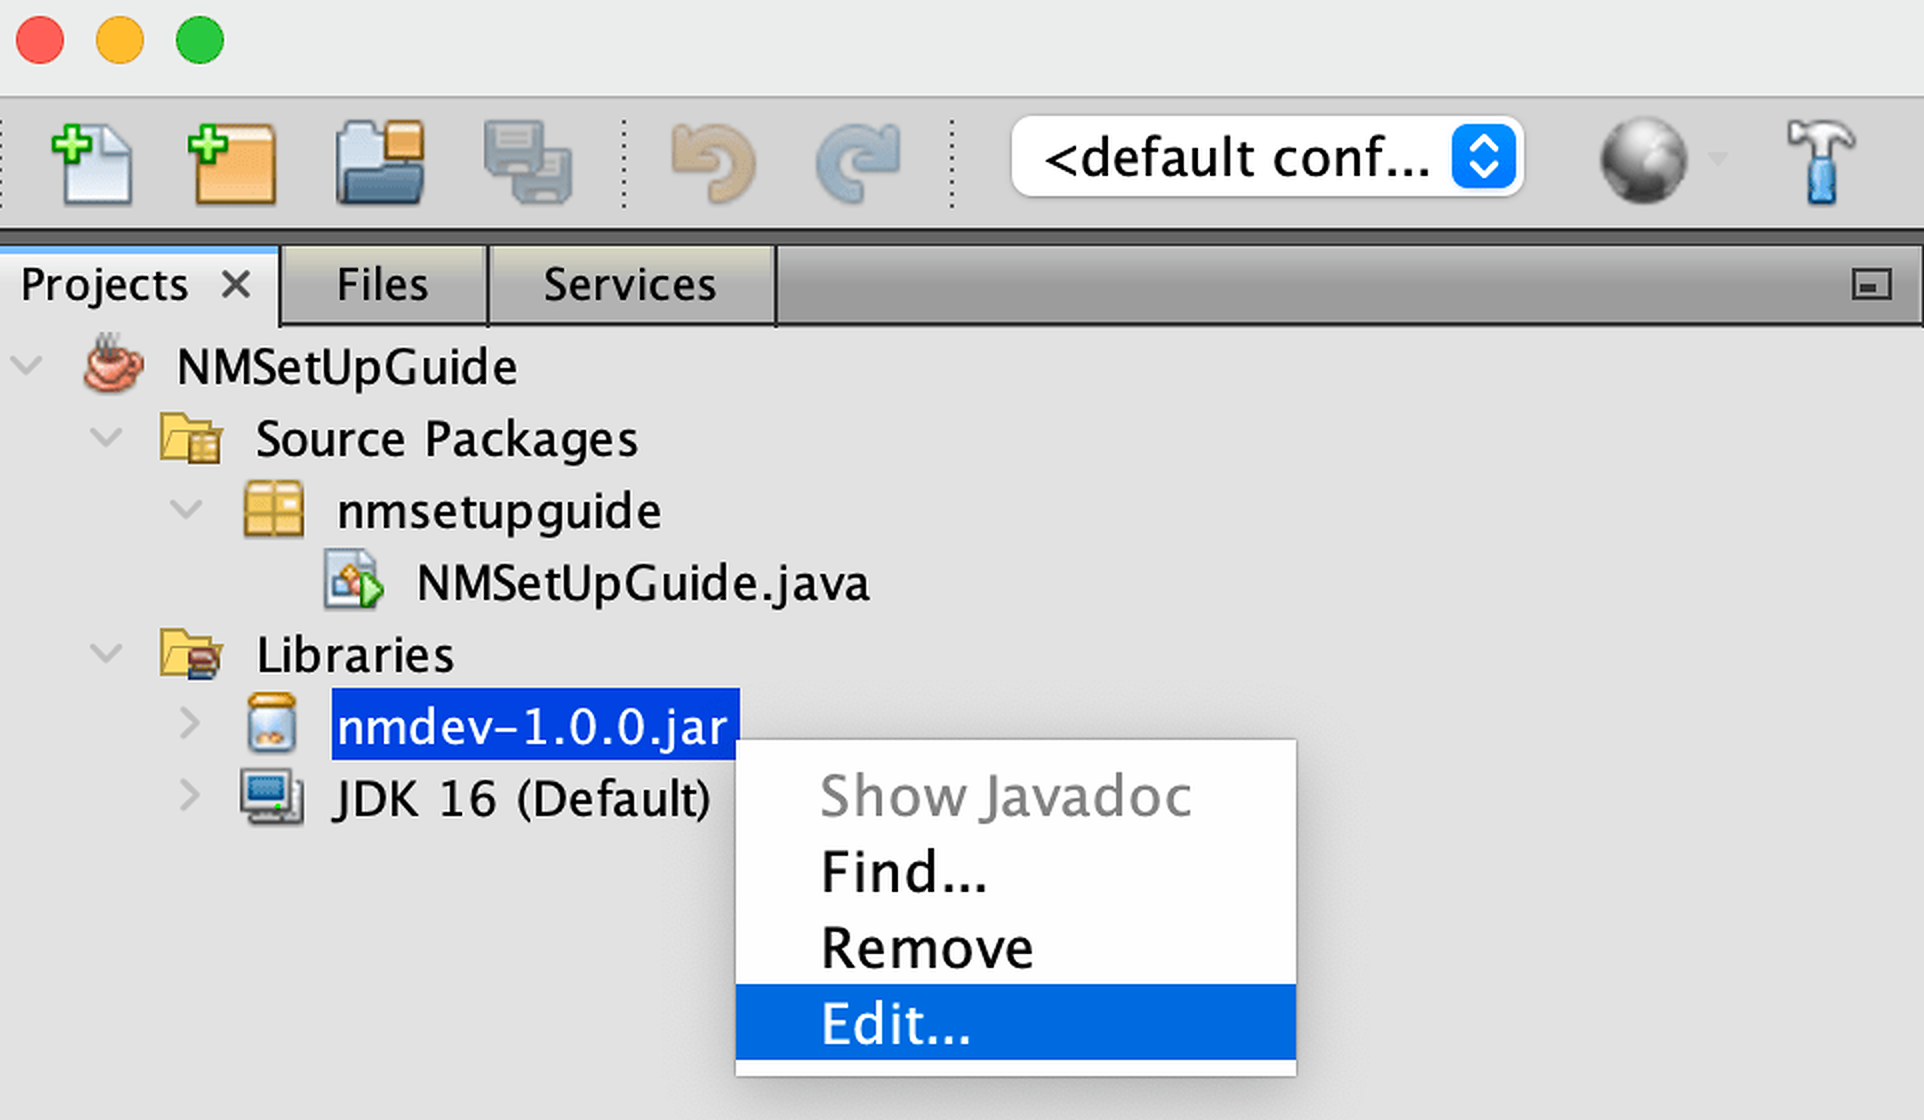Click the nmsetupguide package icon
This screenshot has height=1120, width=1924.
click(273, 510)
